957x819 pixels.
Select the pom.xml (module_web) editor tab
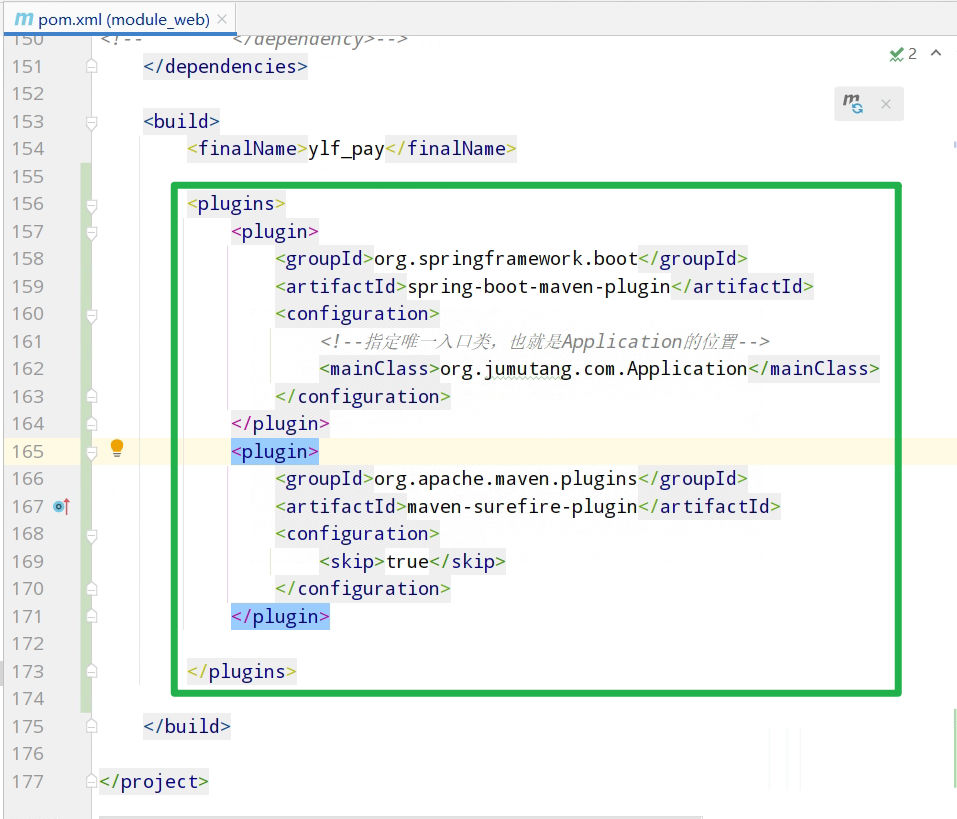point(124,19)
